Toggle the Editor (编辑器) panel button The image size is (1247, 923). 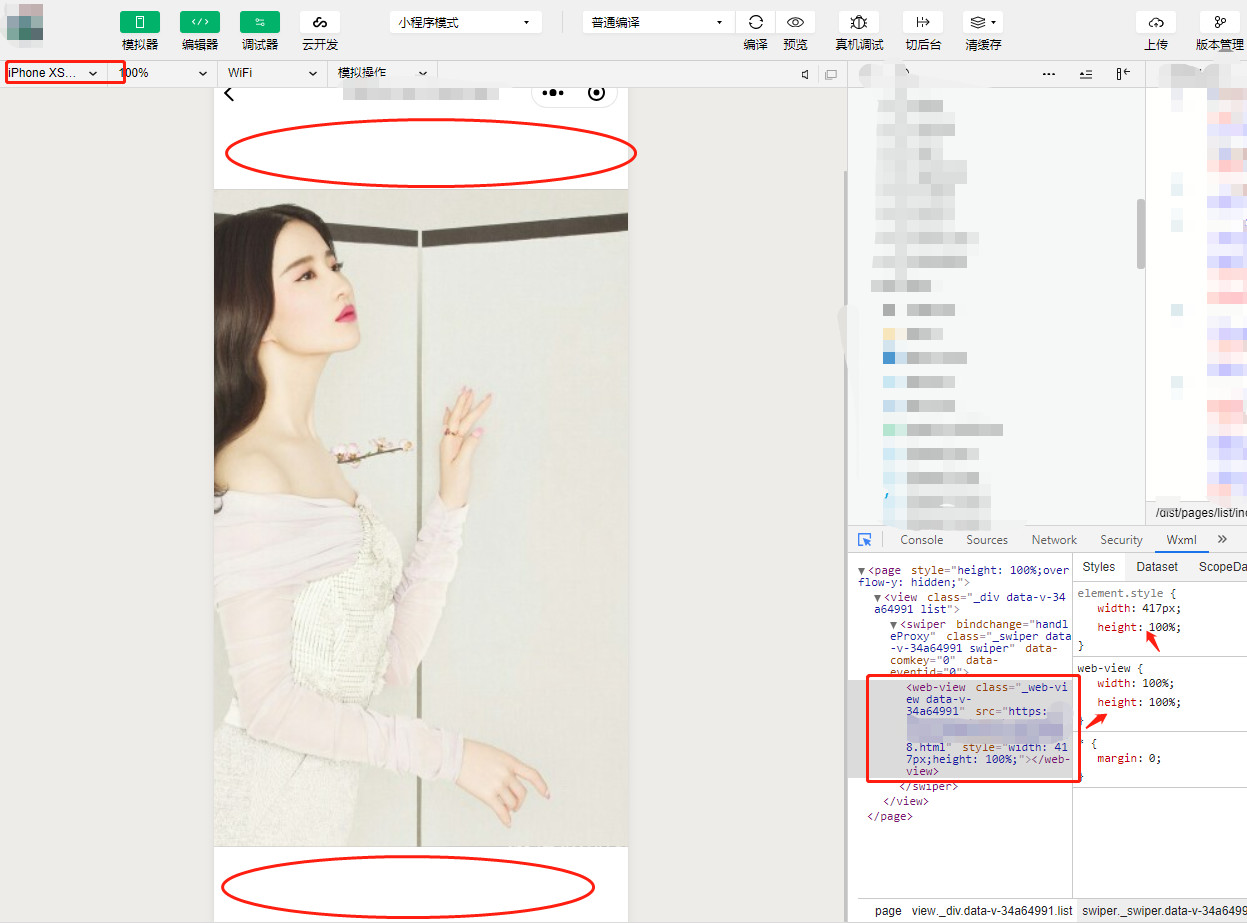[200, 22]
